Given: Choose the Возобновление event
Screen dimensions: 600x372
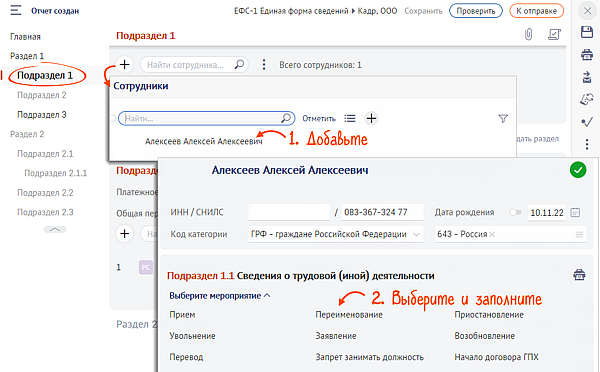Looking at the screenshot, I should 484,336.
